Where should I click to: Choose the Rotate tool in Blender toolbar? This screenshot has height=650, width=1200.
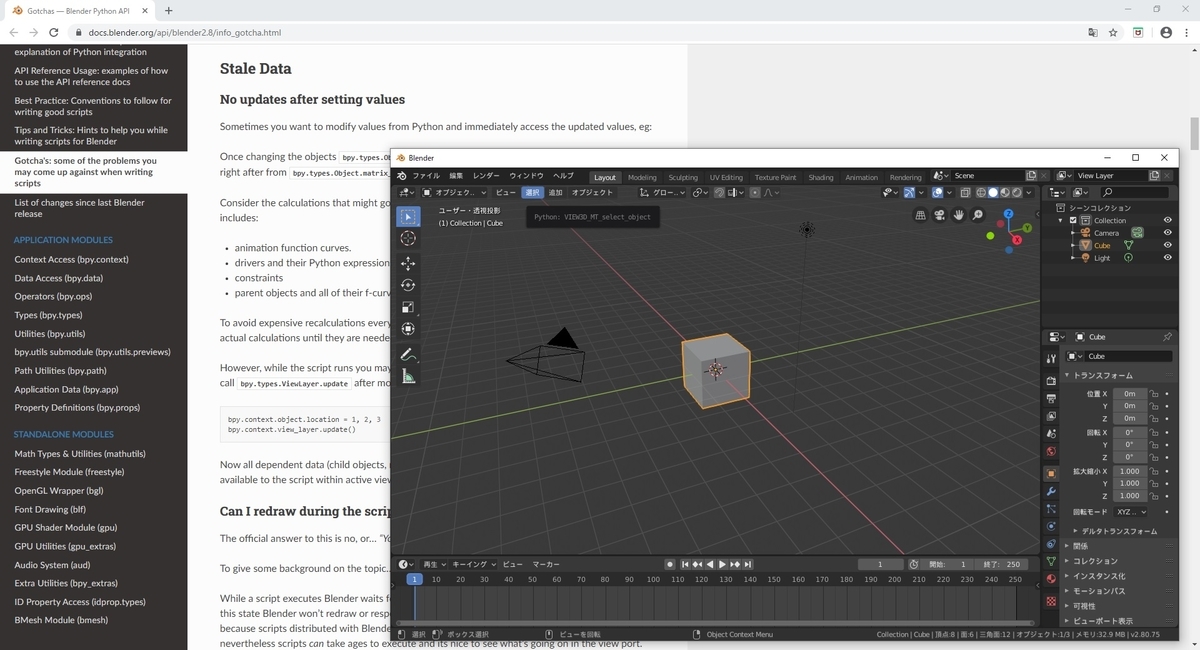tap(408, 285)
